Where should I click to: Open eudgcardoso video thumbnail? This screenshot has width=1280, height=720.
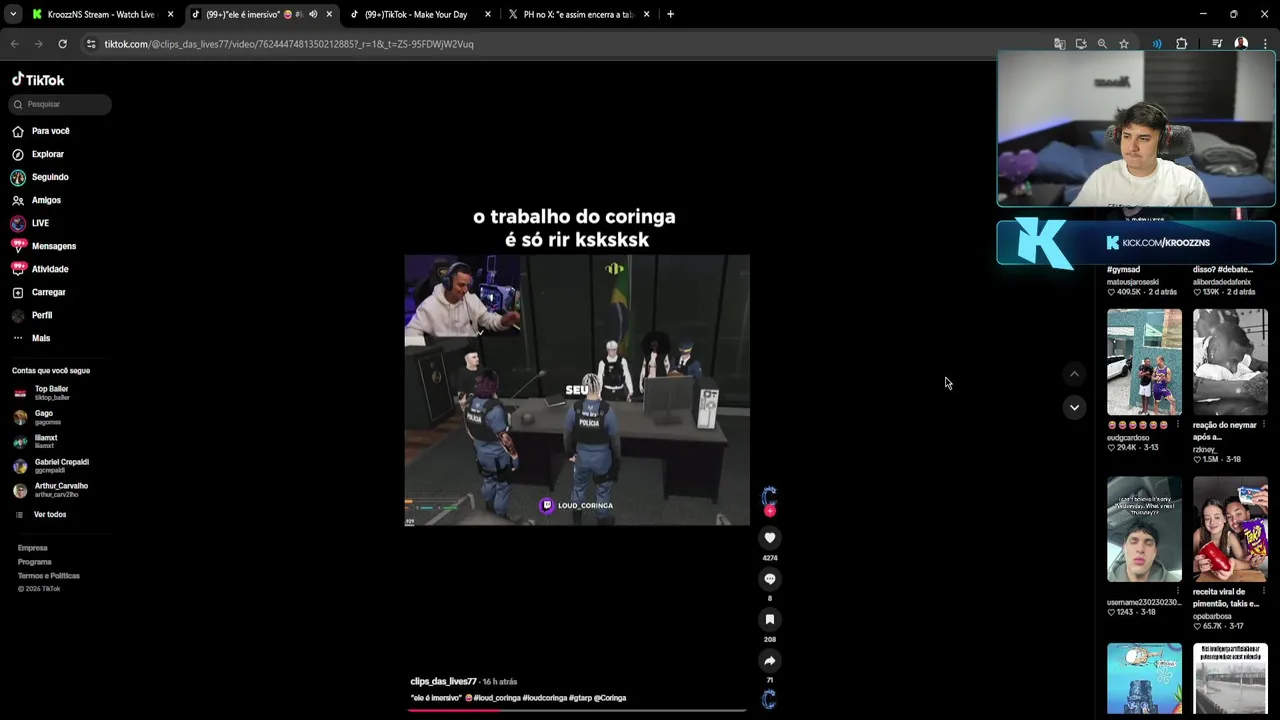(x=1144, y=362)
